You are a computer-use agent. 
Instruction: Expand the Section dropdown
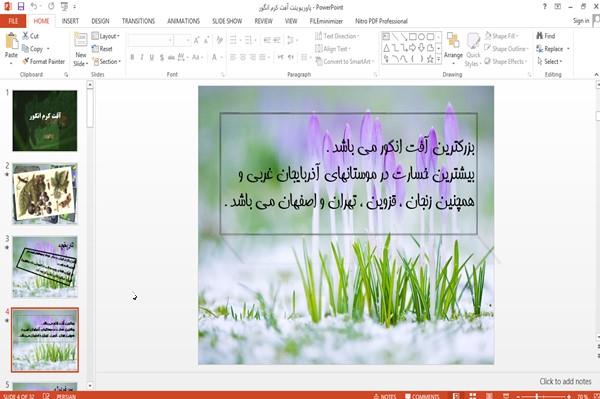coord(106,61)
